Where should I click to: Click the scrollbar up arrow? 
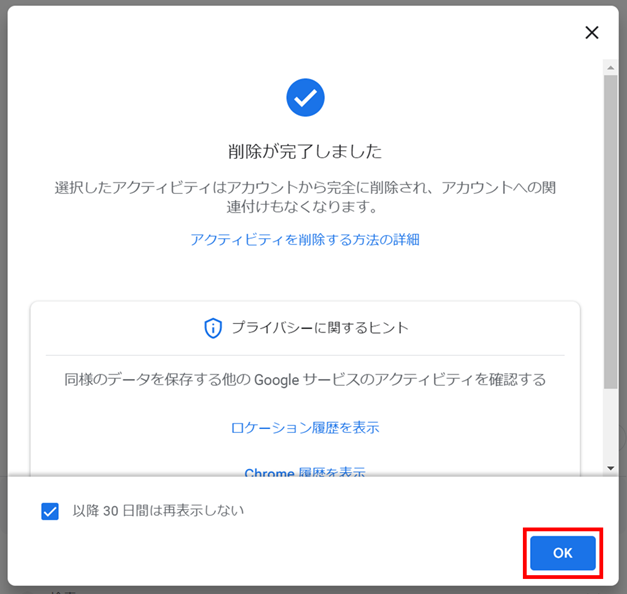610,66
